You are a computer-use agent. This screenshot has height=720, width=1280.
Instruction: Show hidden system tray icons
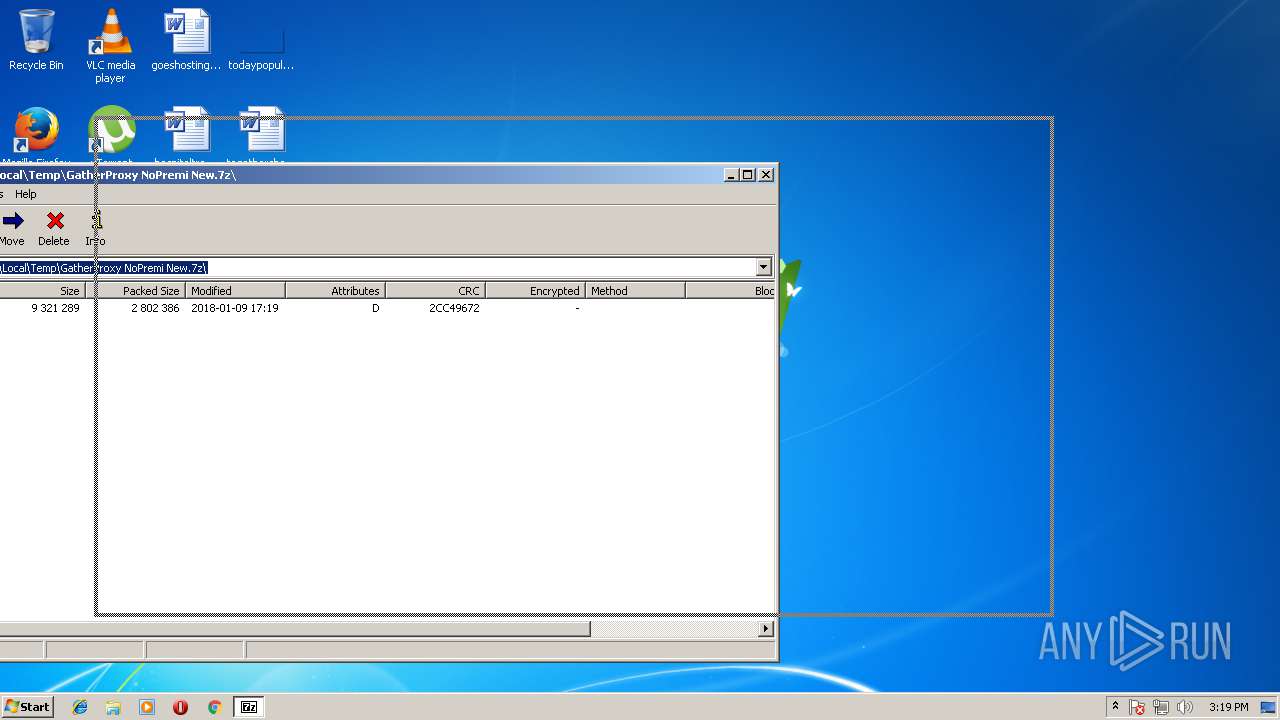[1115, 707]
